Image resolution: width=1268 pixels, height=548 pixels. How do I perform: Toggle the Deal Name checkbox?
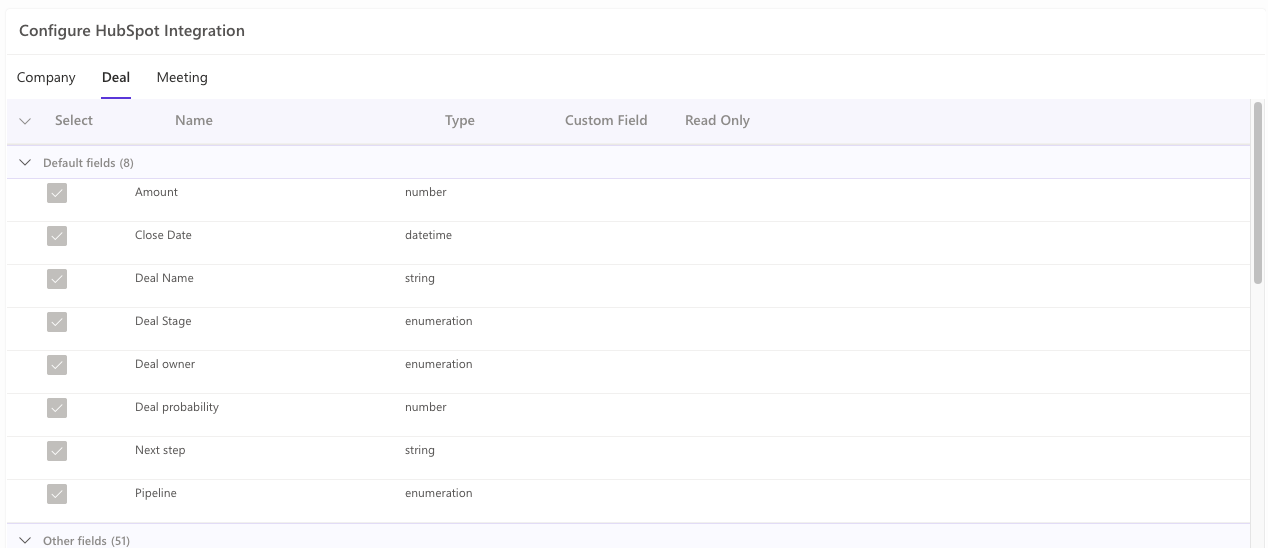point(57,279)
